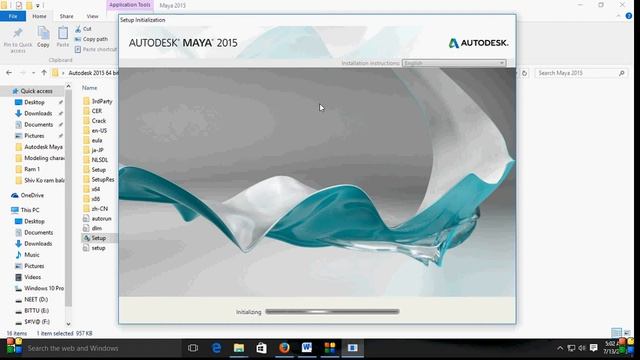Screen dimensions: 640x360
Task: Go back using the Explorer back arrow
Action: coord(9,73)
